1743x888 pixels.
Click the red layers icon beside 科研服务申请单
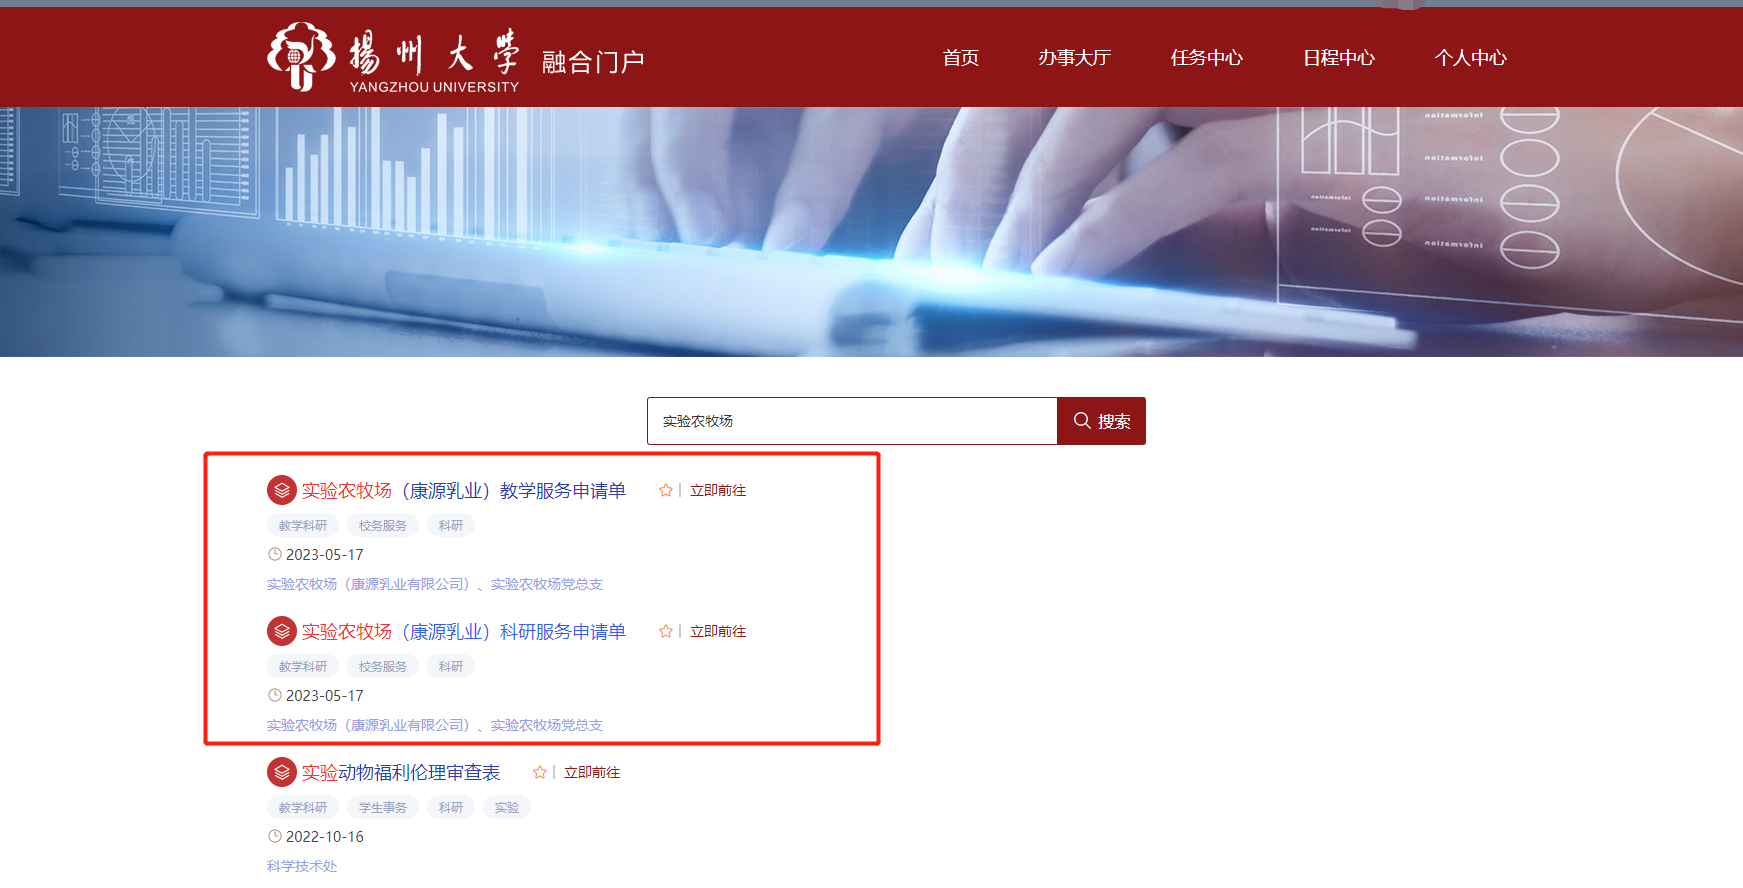tap(281, 631)
